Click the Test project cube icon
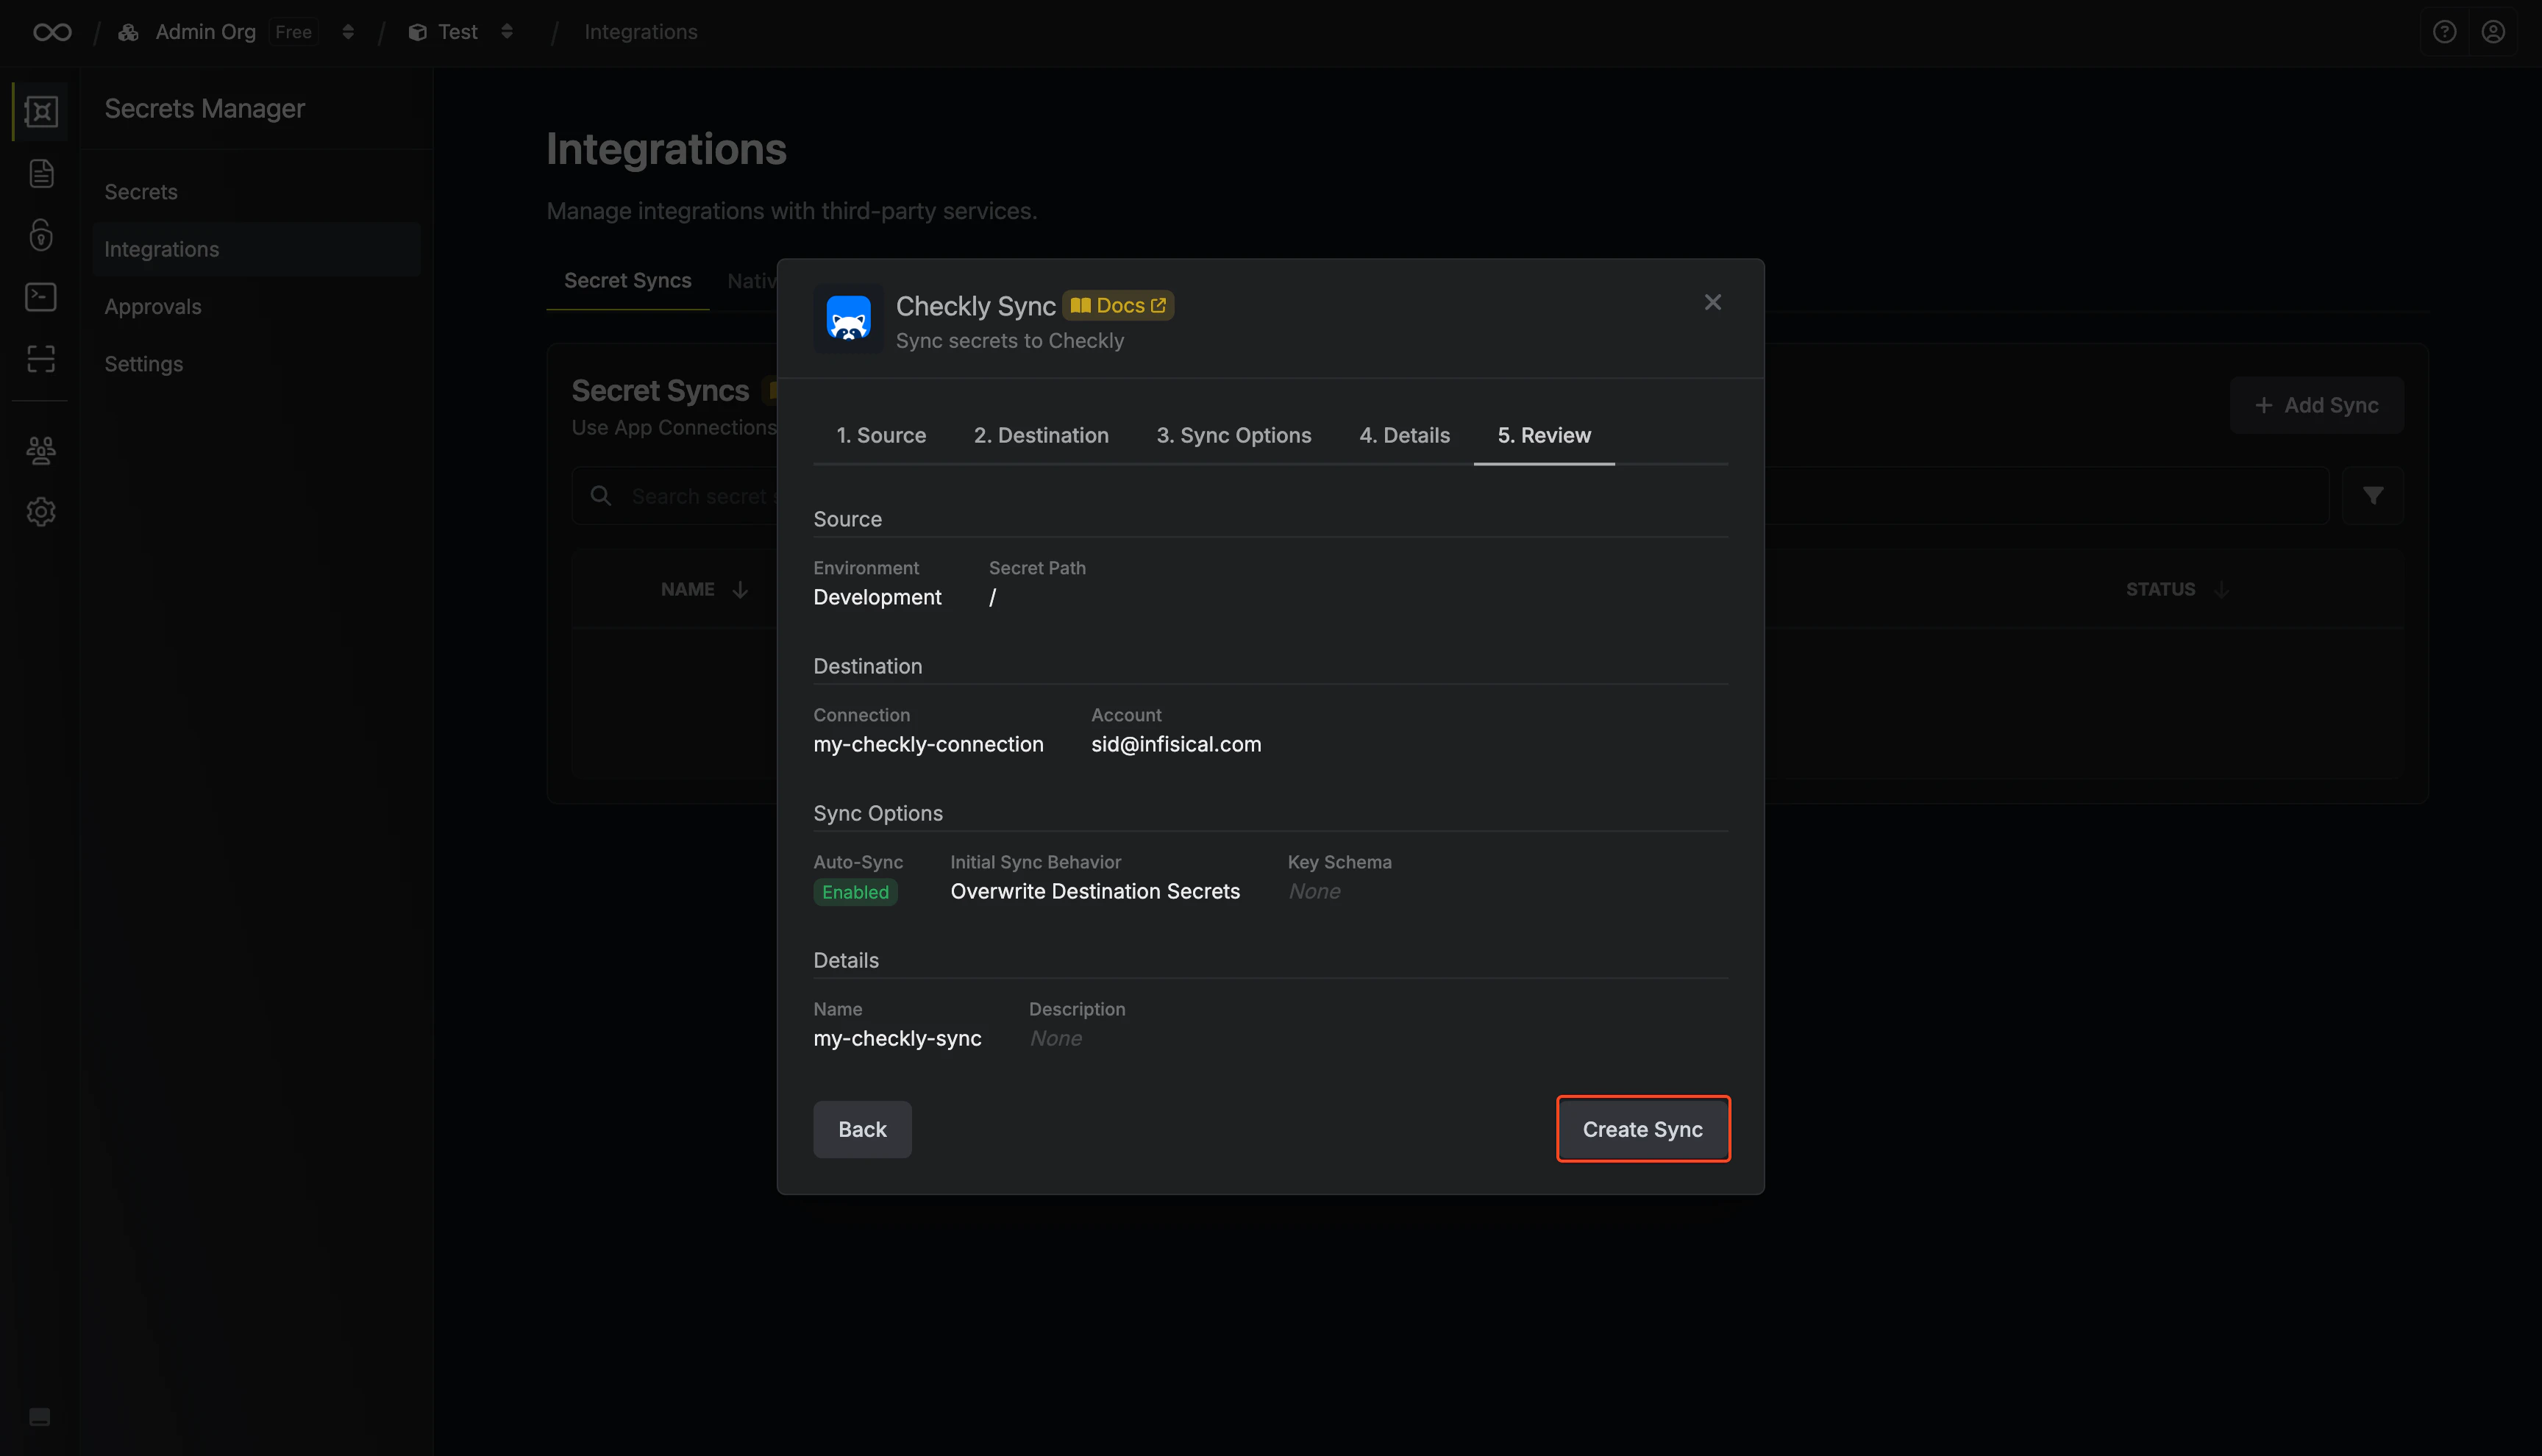 click(418, 32)
